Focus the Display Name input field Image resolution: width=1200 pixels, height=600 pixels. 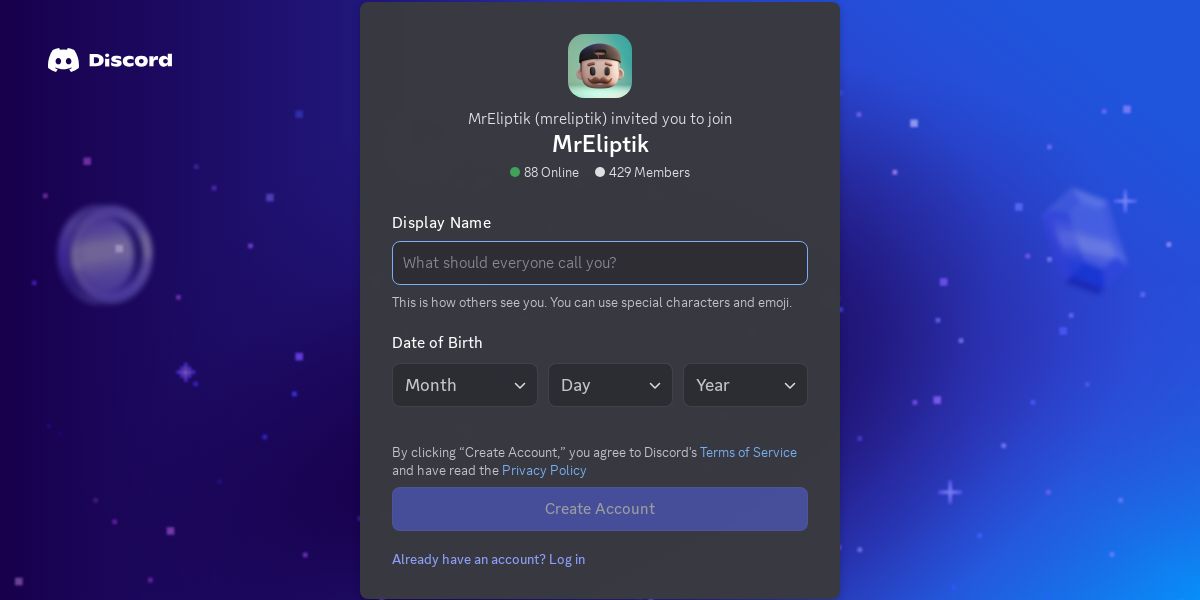click(600, 263)
